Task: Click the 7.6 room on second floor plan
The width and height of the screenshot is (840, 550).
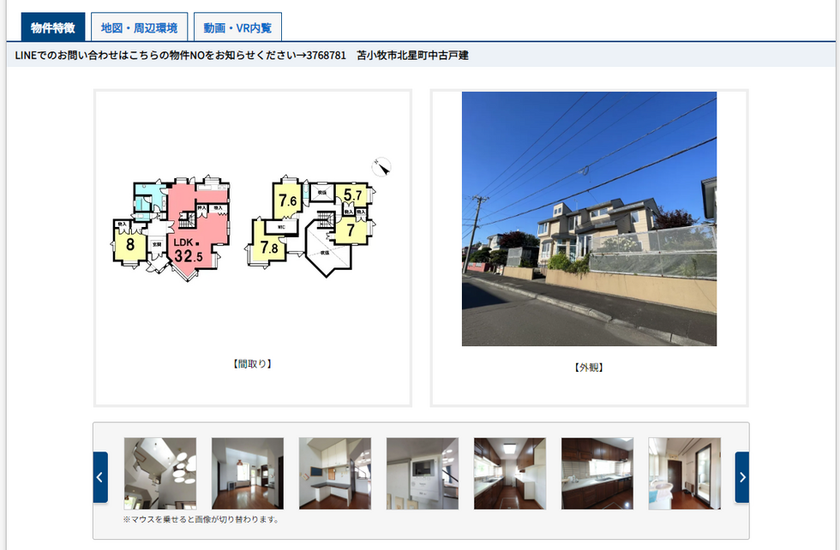Action: (288, 201)
